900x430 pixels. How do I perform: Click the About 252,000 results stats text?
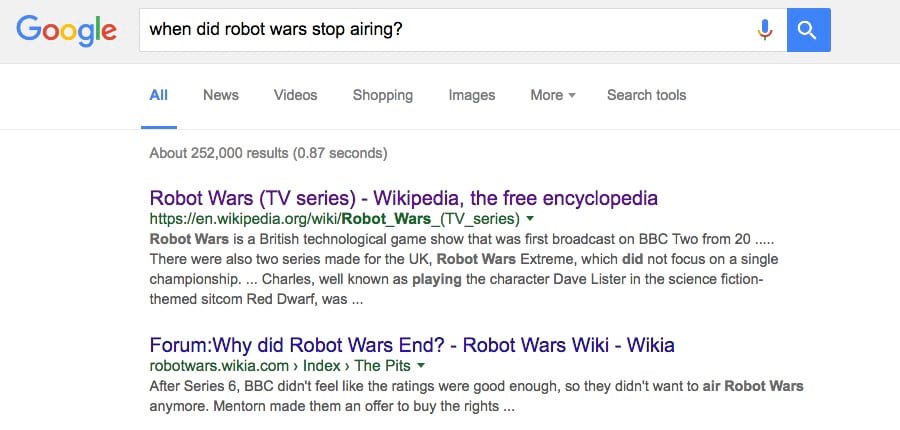pos(268,153)
